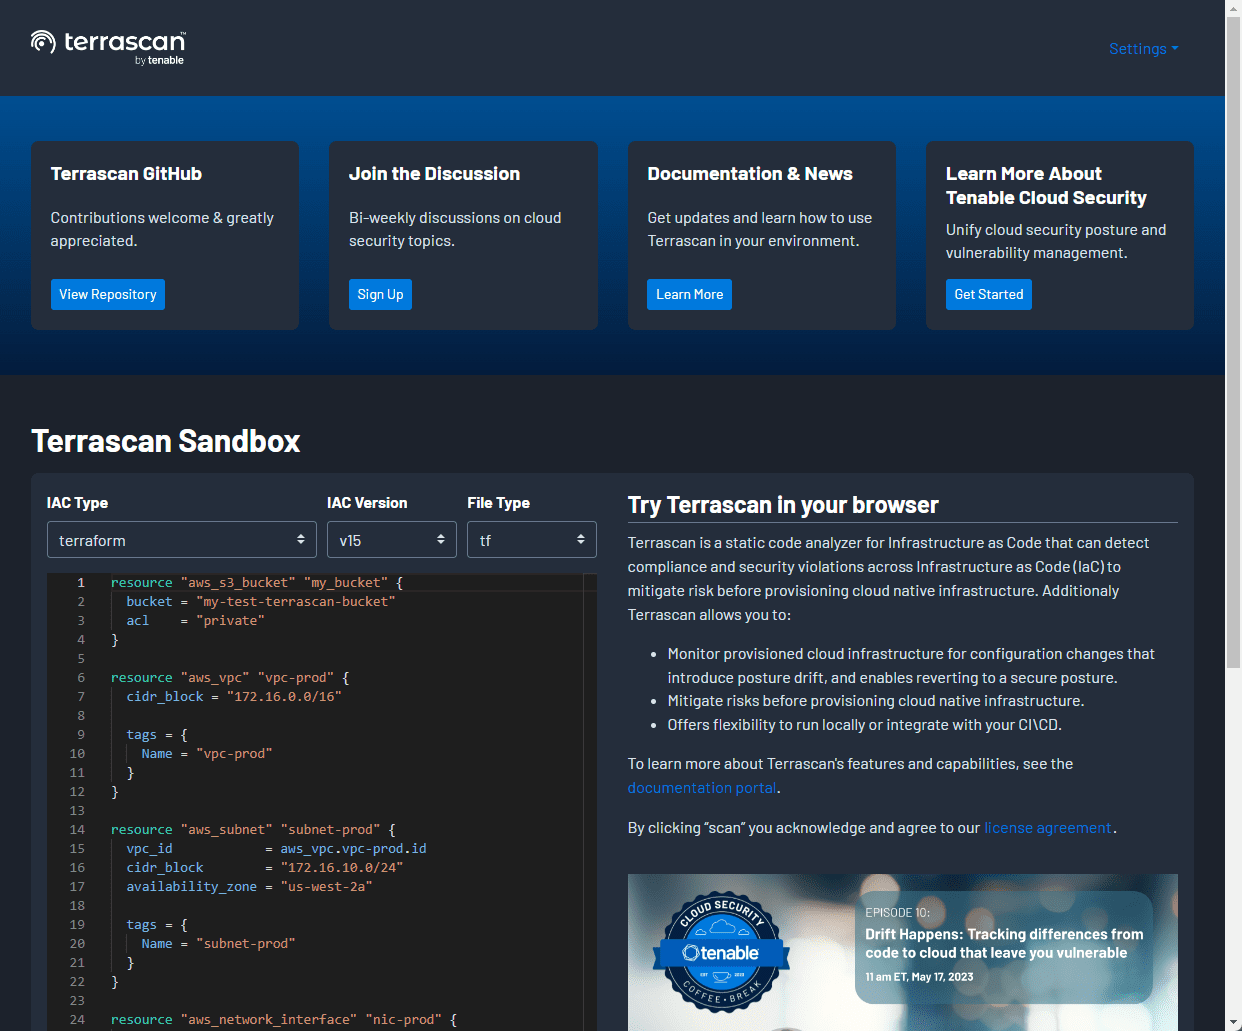This screenshot has width=1242, height=1031.
Task: Click the tags = { line 19
Action: [x=157, y=924]
